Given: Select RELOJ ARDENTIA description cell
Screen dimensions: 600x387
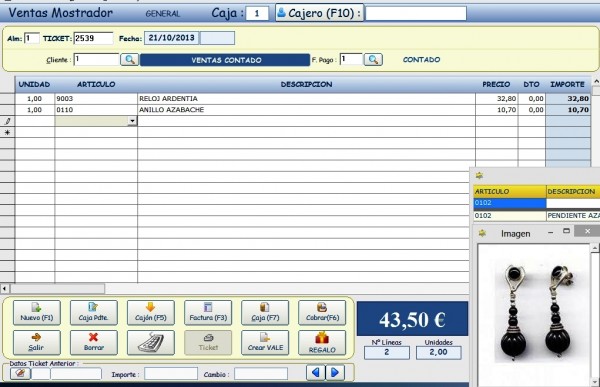Looking at the screenshot, I should click(306, 99).
